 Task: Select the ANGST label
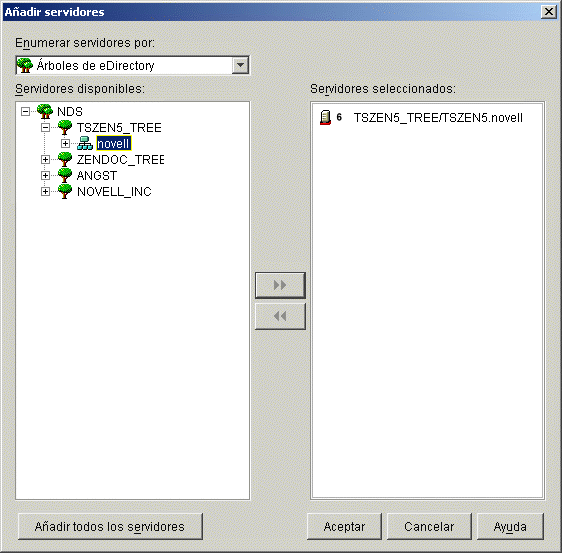point(97,176)
